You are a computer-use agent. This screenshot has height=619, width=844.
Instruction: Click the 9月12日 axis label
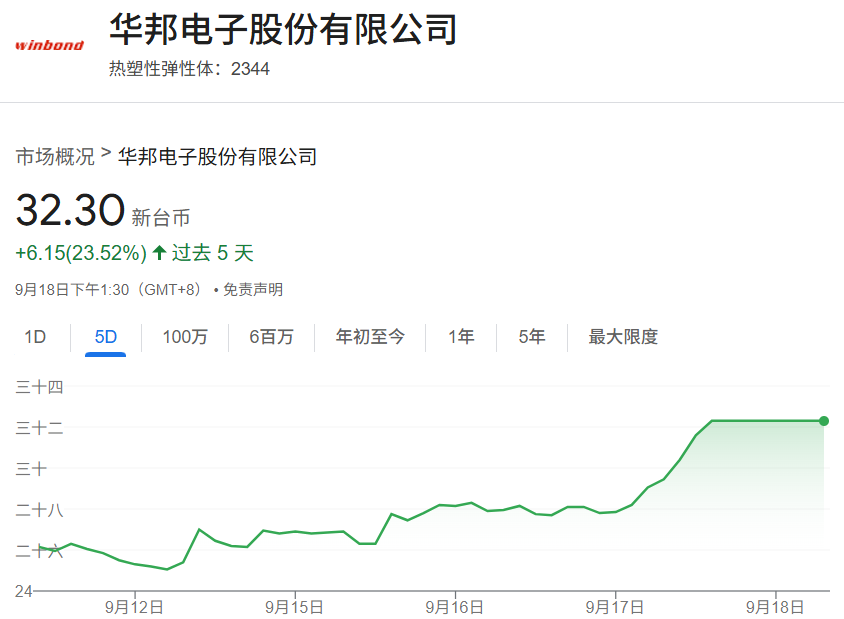tap(134, 607)
